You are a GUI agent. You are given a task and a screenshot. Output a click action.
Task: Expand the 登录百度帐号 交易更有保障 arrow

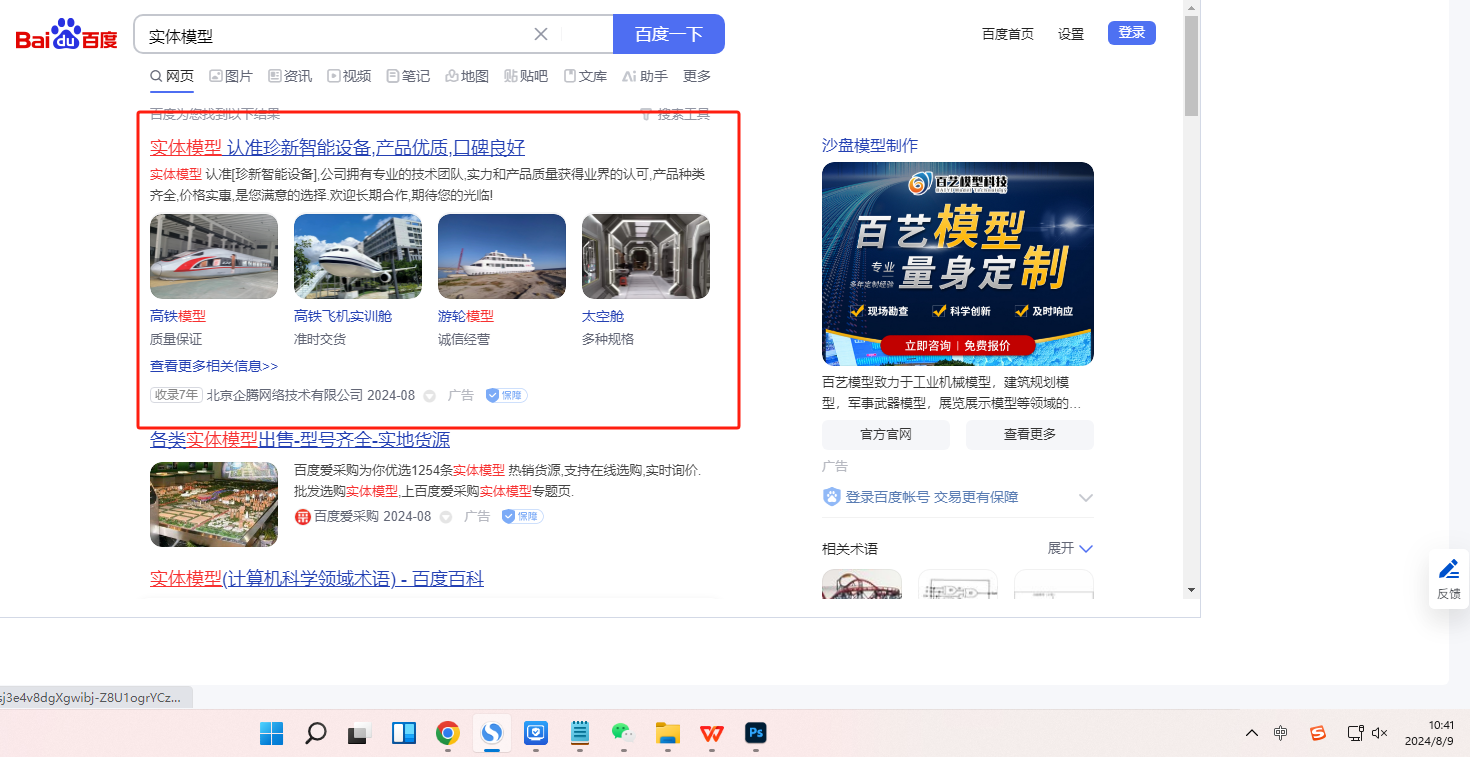[x=1085, y=497]
